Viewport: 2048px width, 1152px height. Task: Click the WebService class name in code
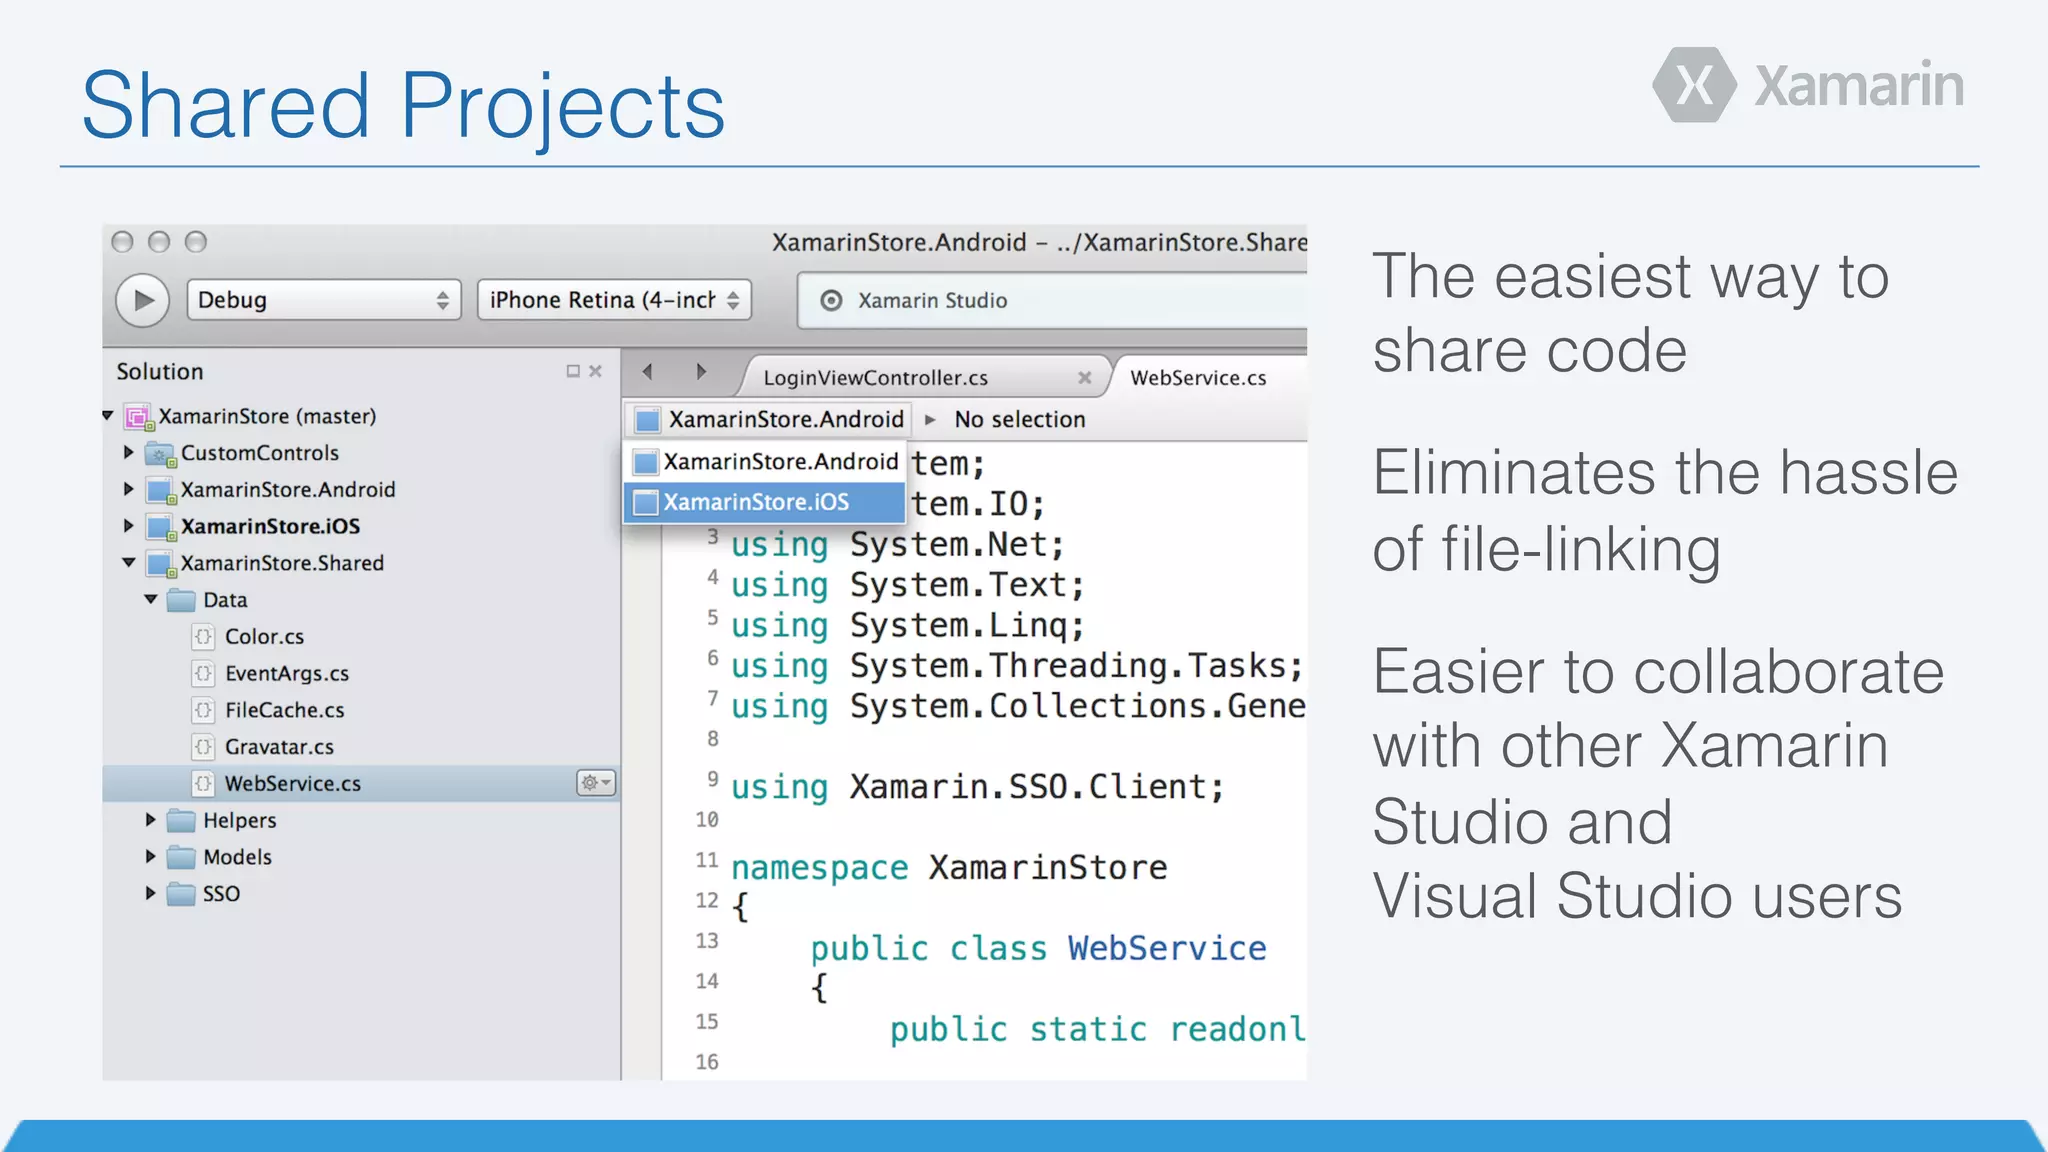pyautogui.click(x=1167, y=948)
